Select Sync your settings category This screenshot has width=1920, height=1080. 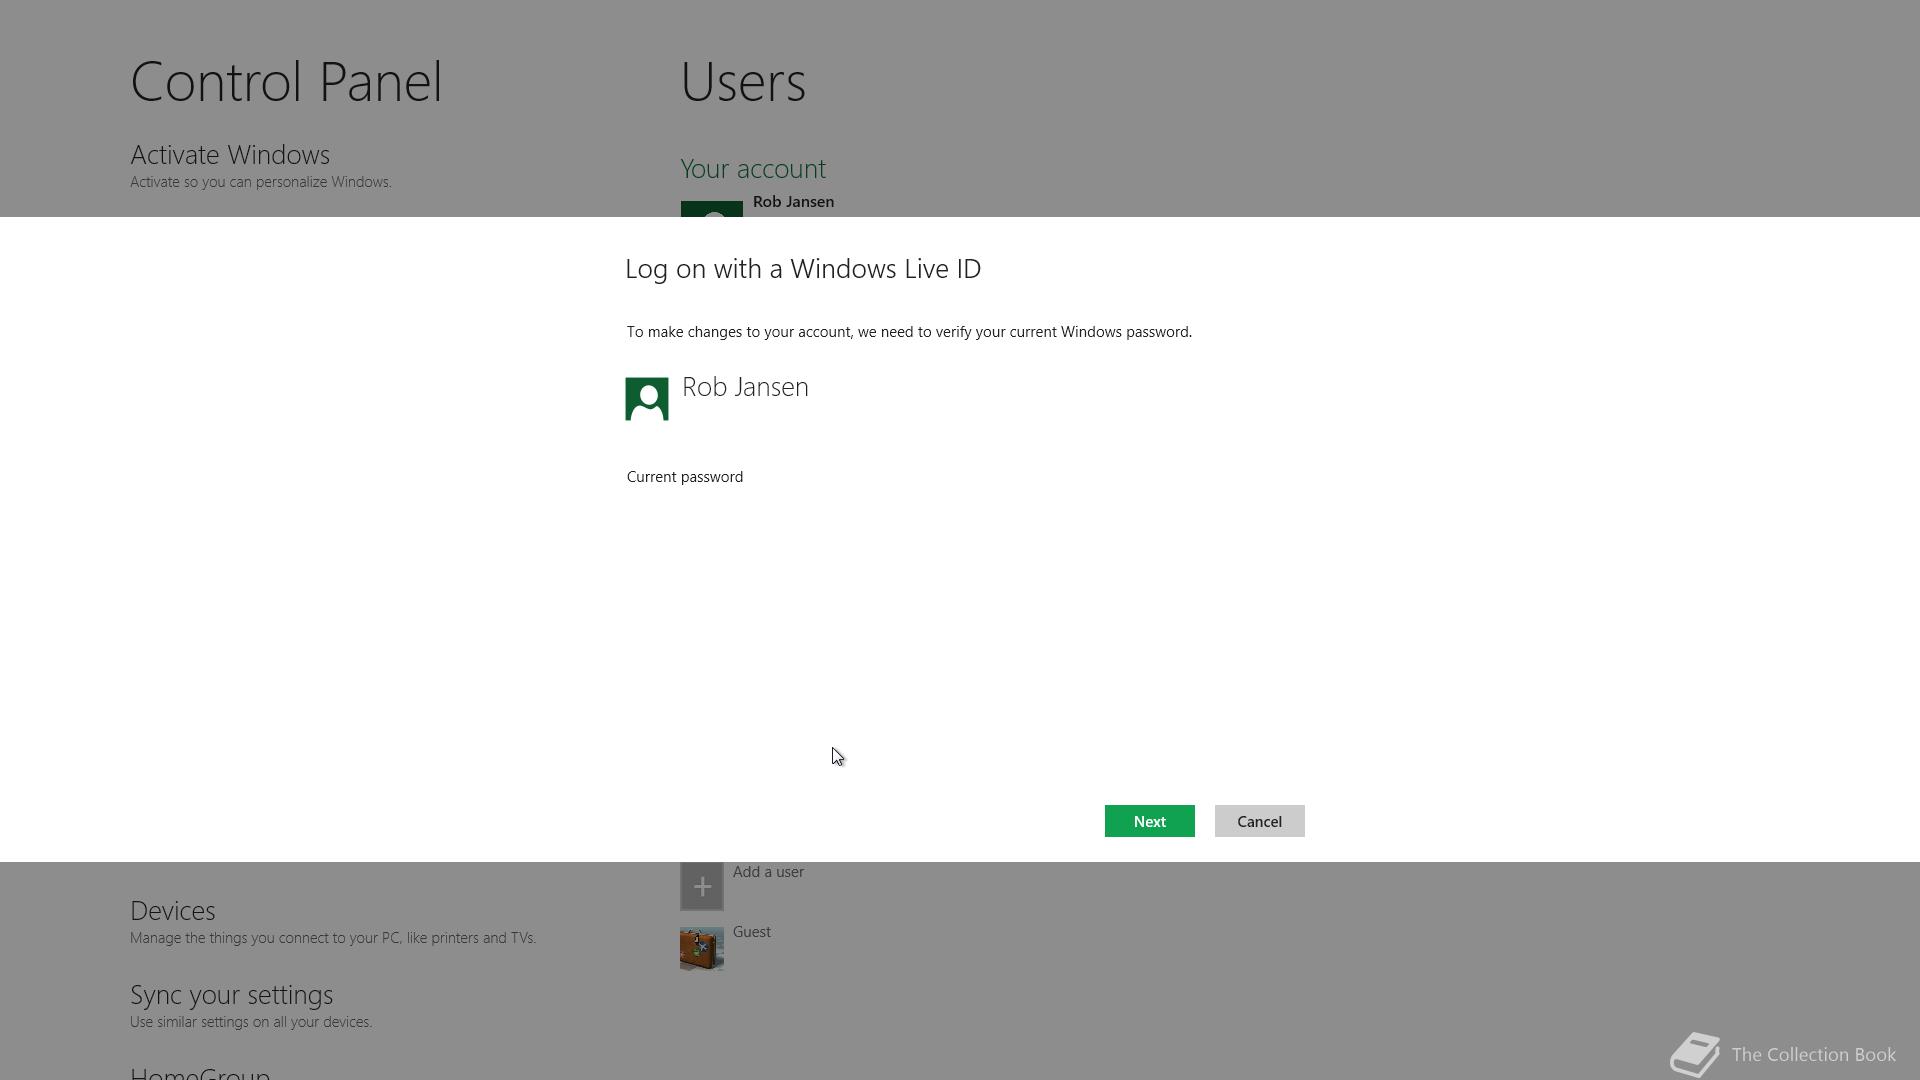click(231, 995)
